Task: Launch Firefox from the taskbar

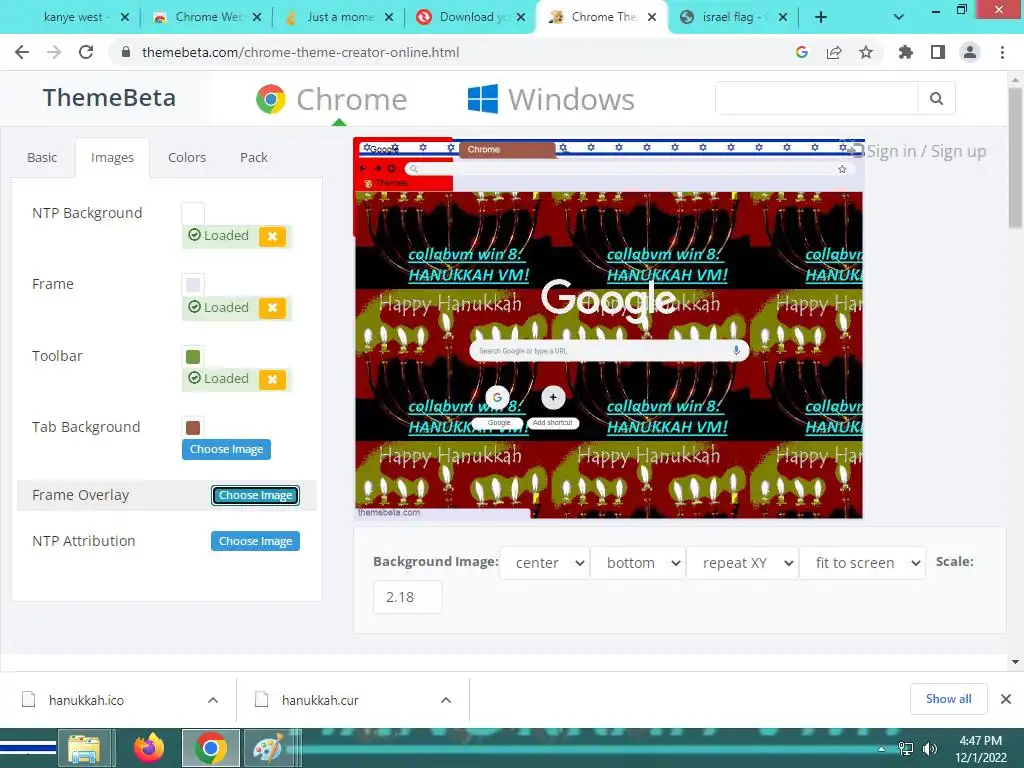Action: tap(149, 748)
